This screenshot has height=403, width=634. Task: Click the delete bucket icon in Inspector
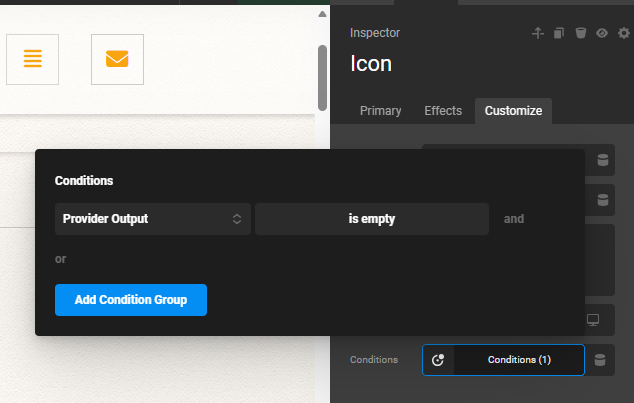coord(581,33)
